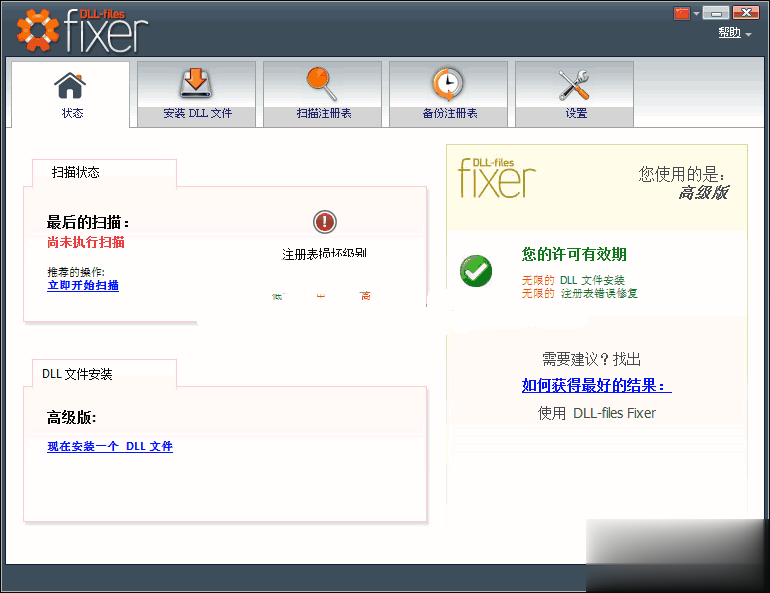The height and width of the screenshot is (593, 770).
Task: Click the red exclamation warning icon
Action: pyautogui.click(x=325, y=222)
